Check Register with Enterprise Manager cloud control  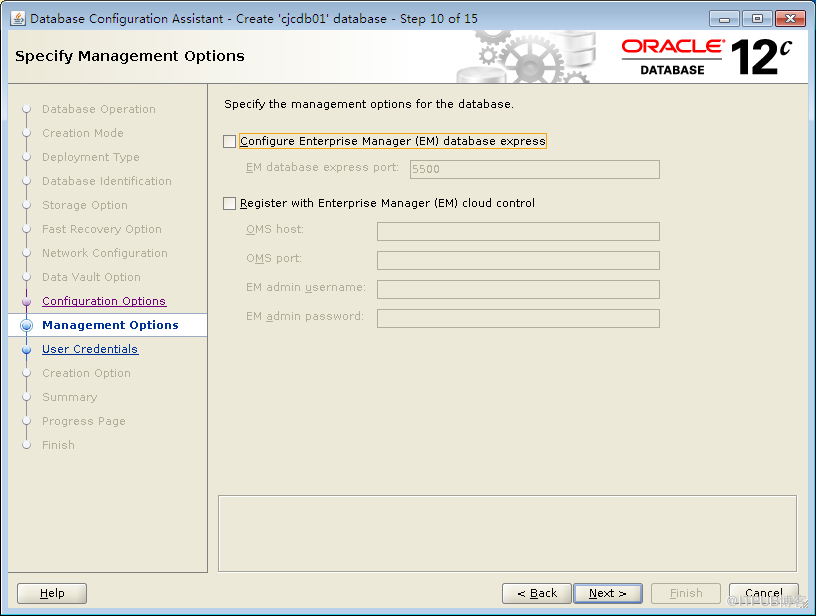pos(230,203)
